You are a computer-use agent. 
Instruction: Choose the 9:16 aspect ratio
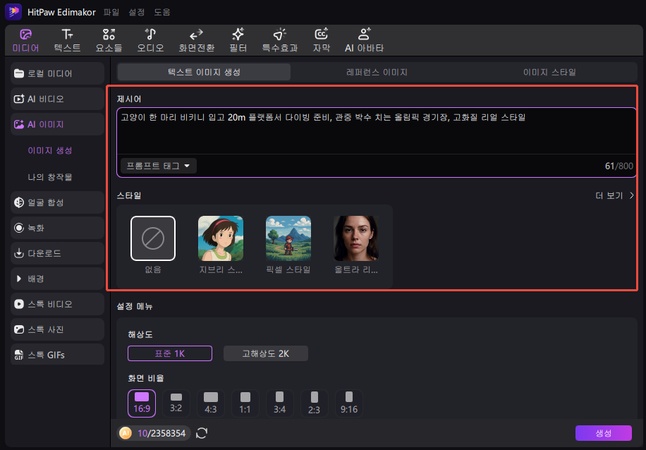click(349, 403)
